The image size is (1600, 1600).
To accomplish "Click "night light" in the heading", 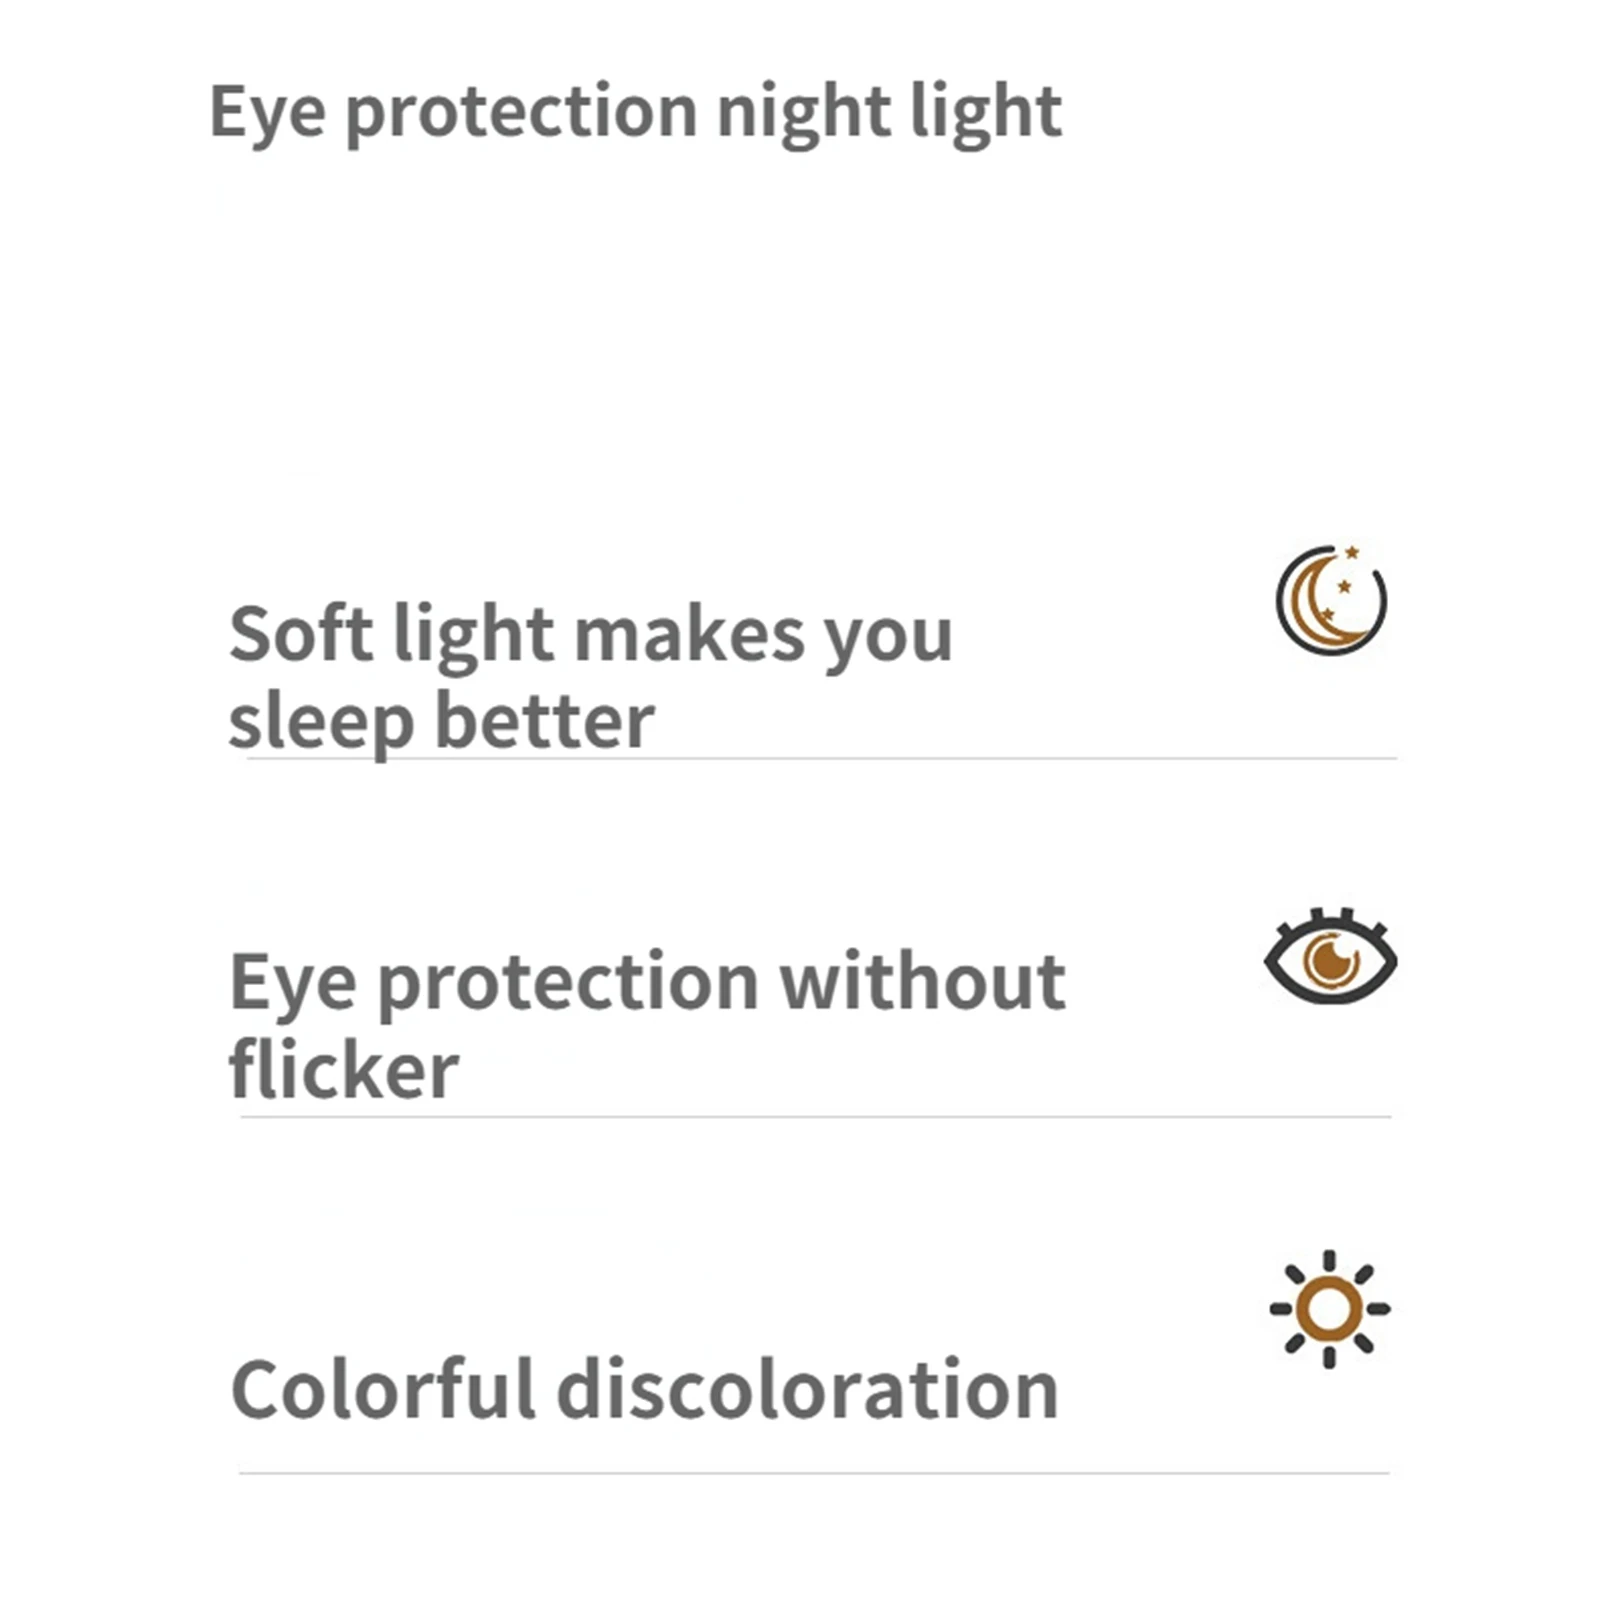I will 889,112.
